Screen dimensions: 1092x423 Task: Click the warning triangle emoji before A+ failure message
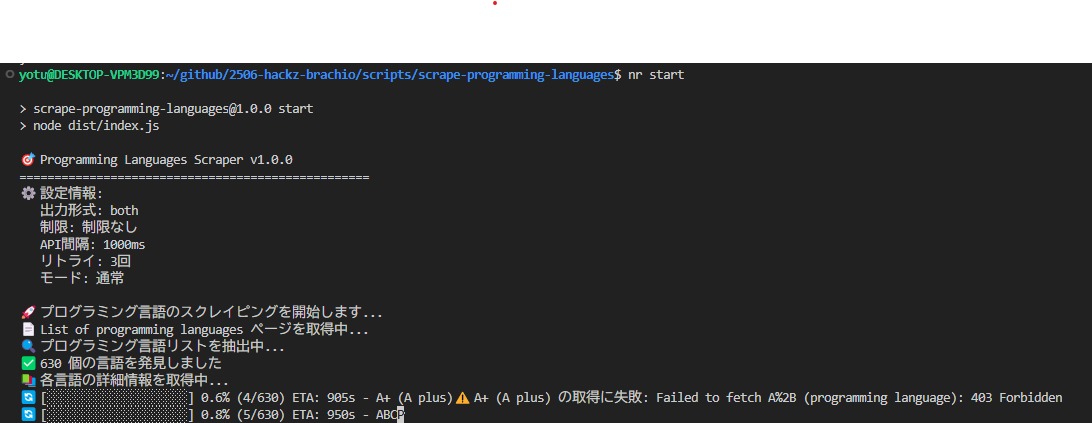(463, 398)
